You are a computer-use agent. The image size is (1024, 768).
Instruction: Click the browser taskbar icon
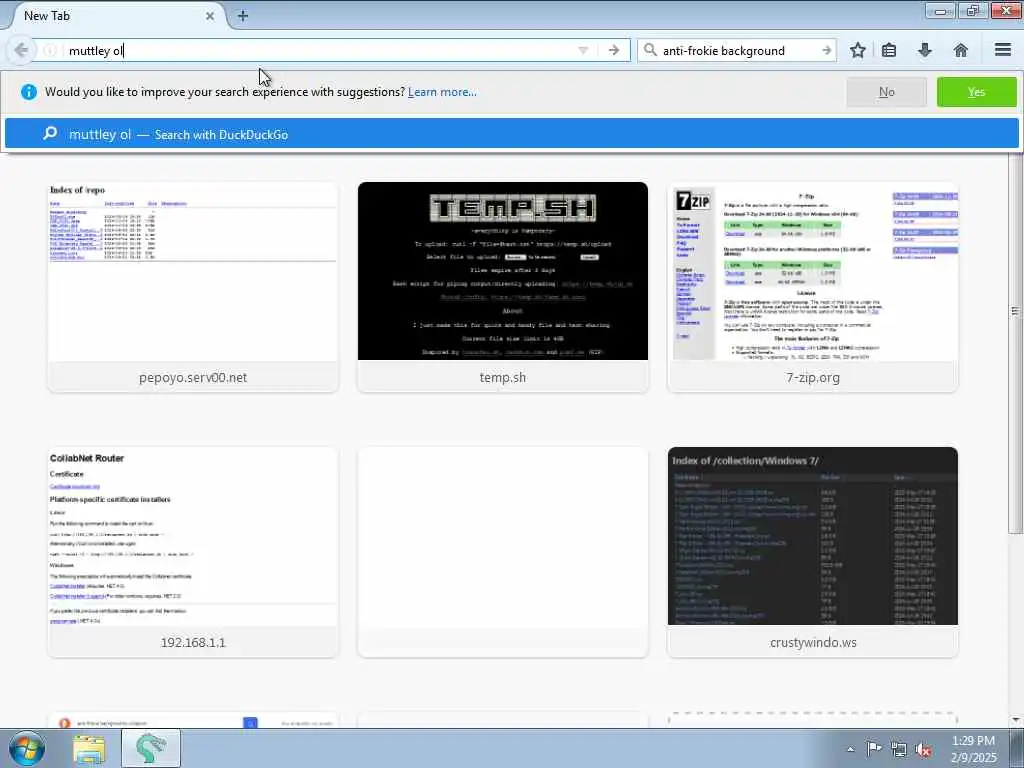151,749
